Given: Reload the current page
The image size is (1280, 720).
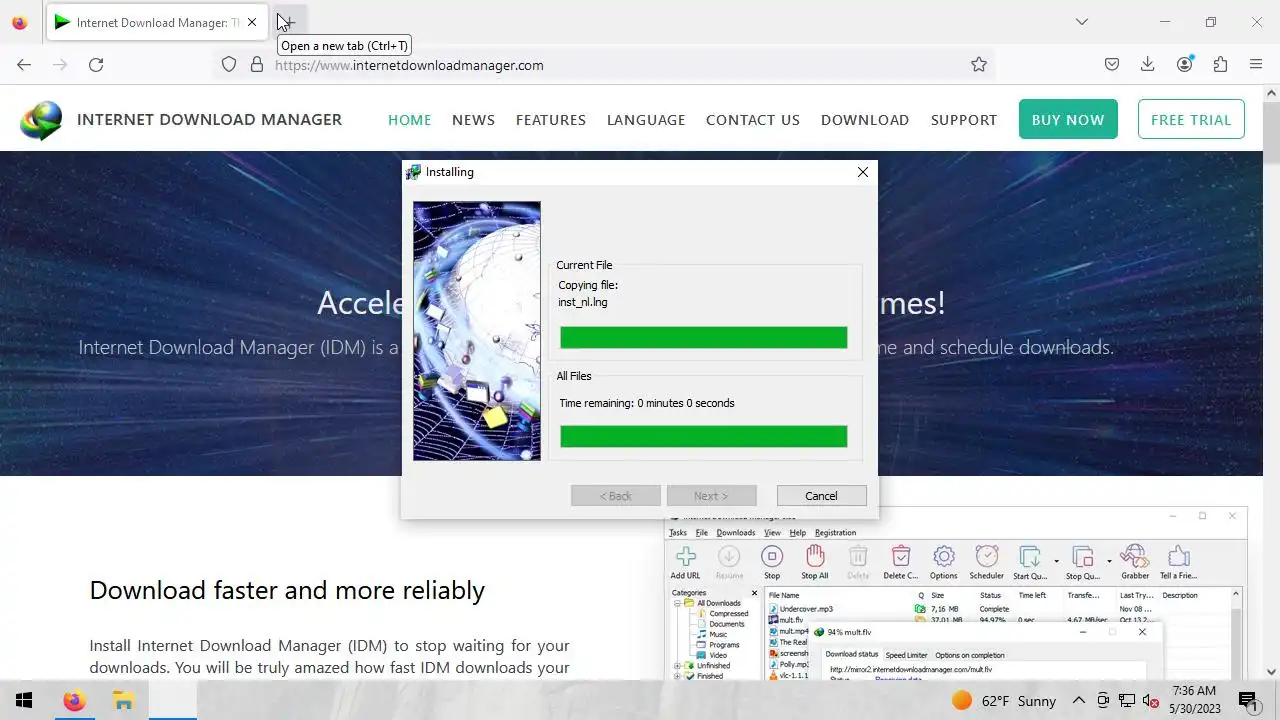Looking at the screenshot, I should [96, 64].
